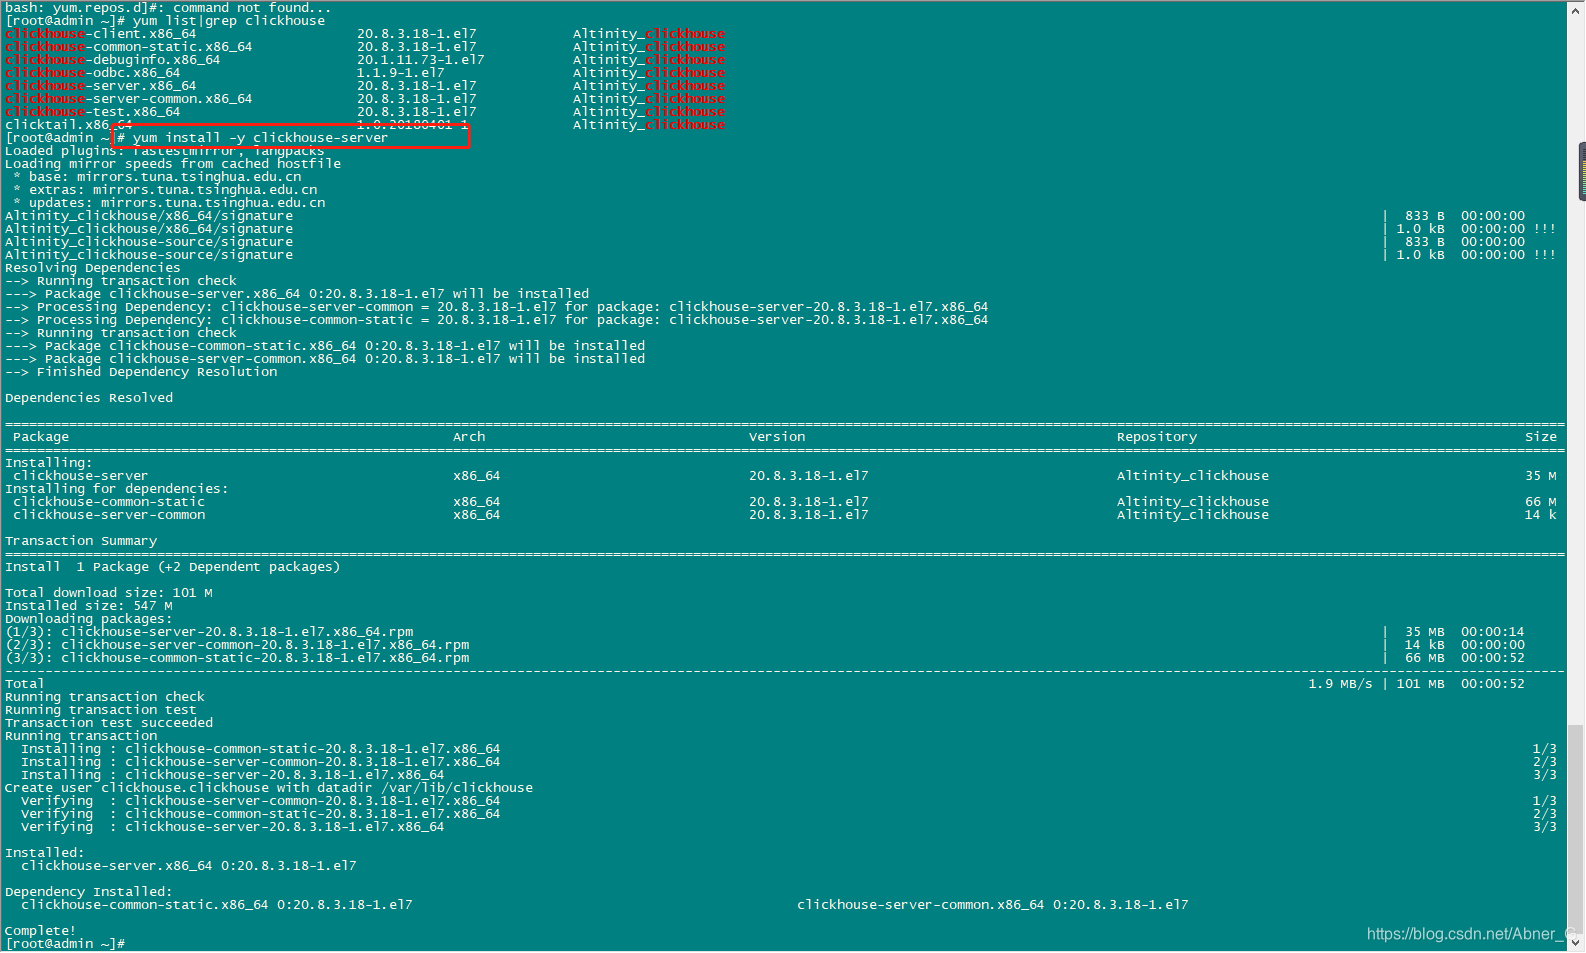Click the '35 M' size value

click(x=1541, y=475)
